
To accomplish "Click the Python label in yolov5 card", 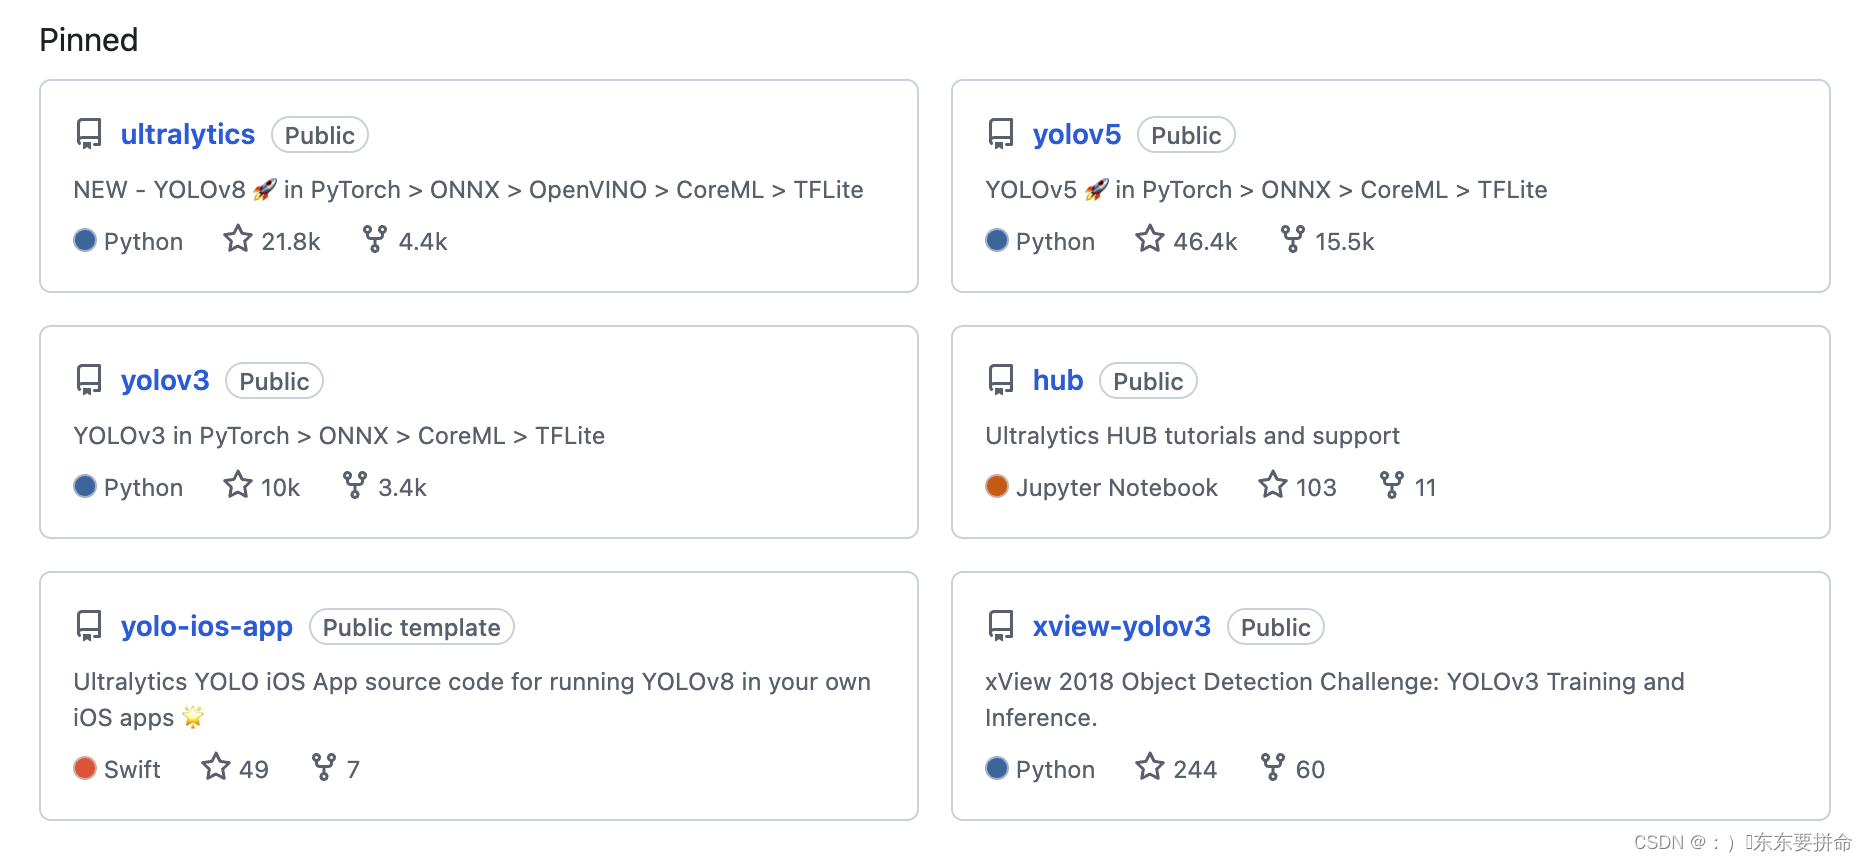I will point(1055,242).
